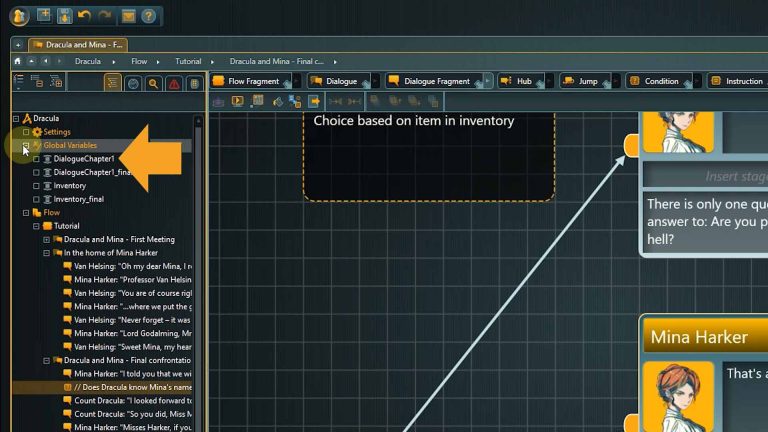
Task: Expand the Settings tree node
Action: pos(26,132)
